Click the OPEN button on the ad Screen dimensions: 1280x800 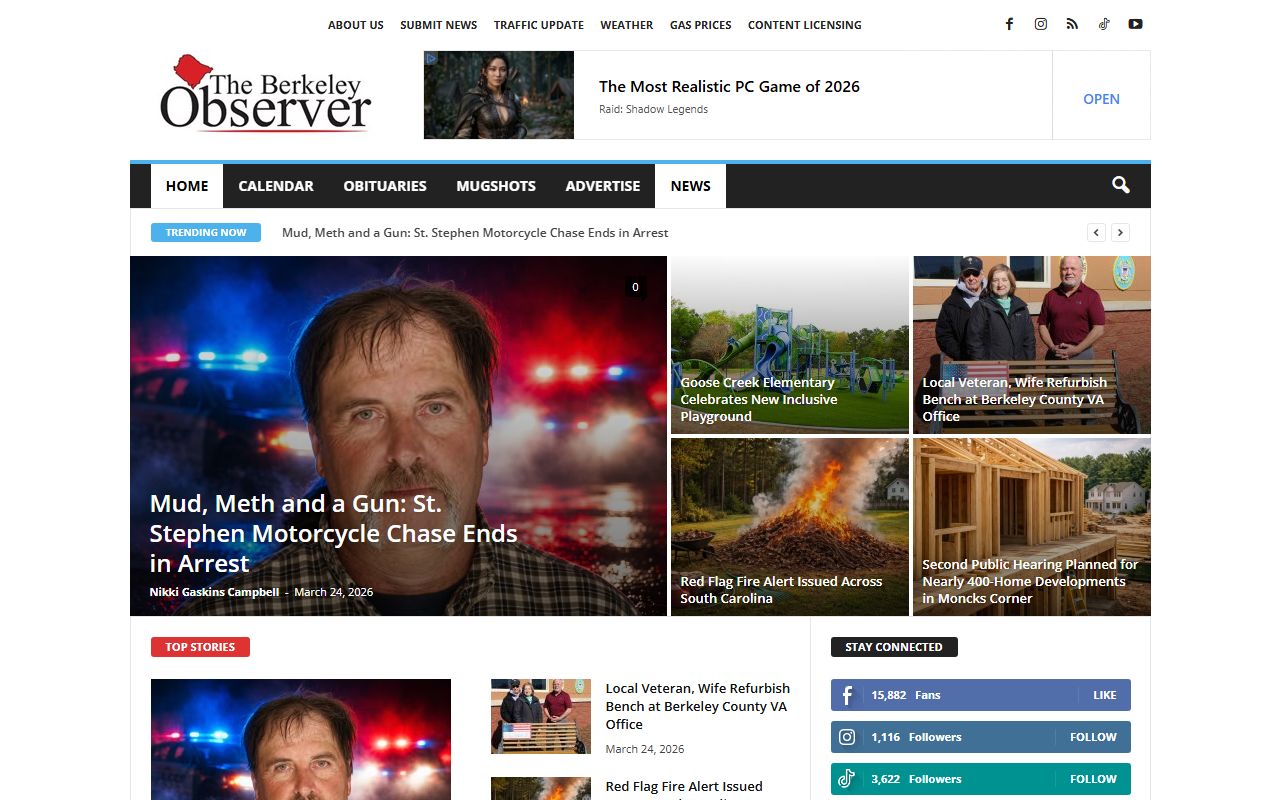click(x=1101, y=99)
